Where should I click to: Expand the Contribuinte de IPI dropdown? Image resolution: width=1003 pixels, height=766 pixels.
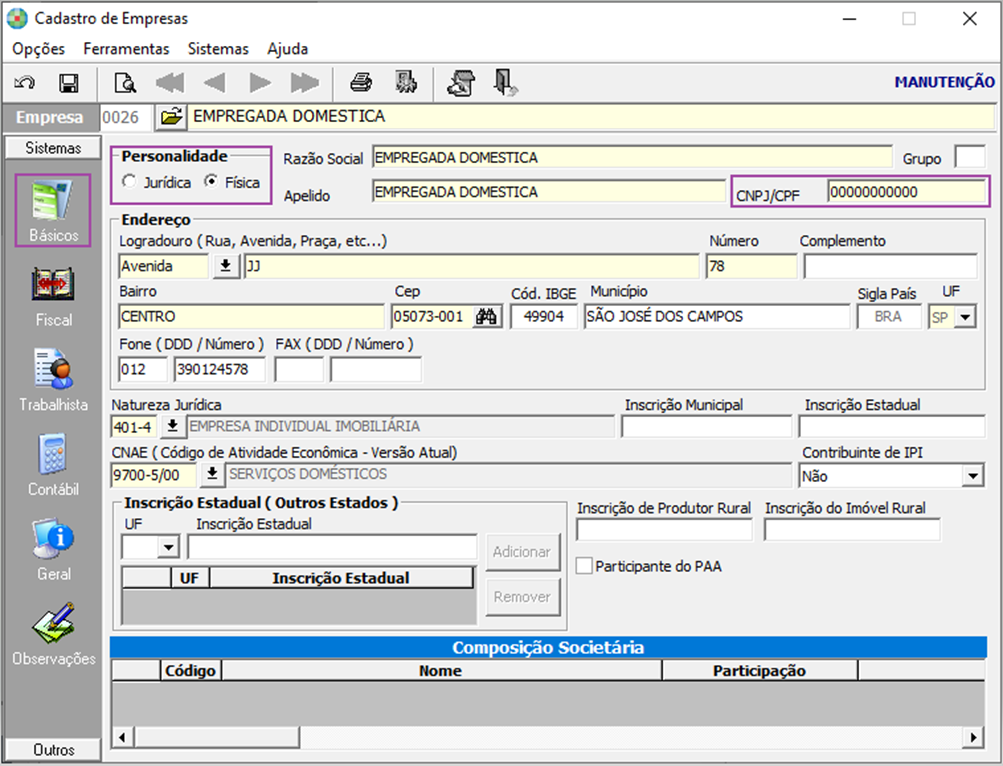tap(973, 476)
